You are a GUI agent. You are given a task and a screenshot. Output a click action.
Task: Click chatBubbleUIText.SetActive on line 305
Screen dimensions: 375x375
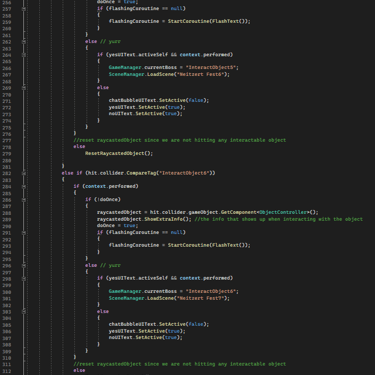pyautogui.click(x=147, y=324)
